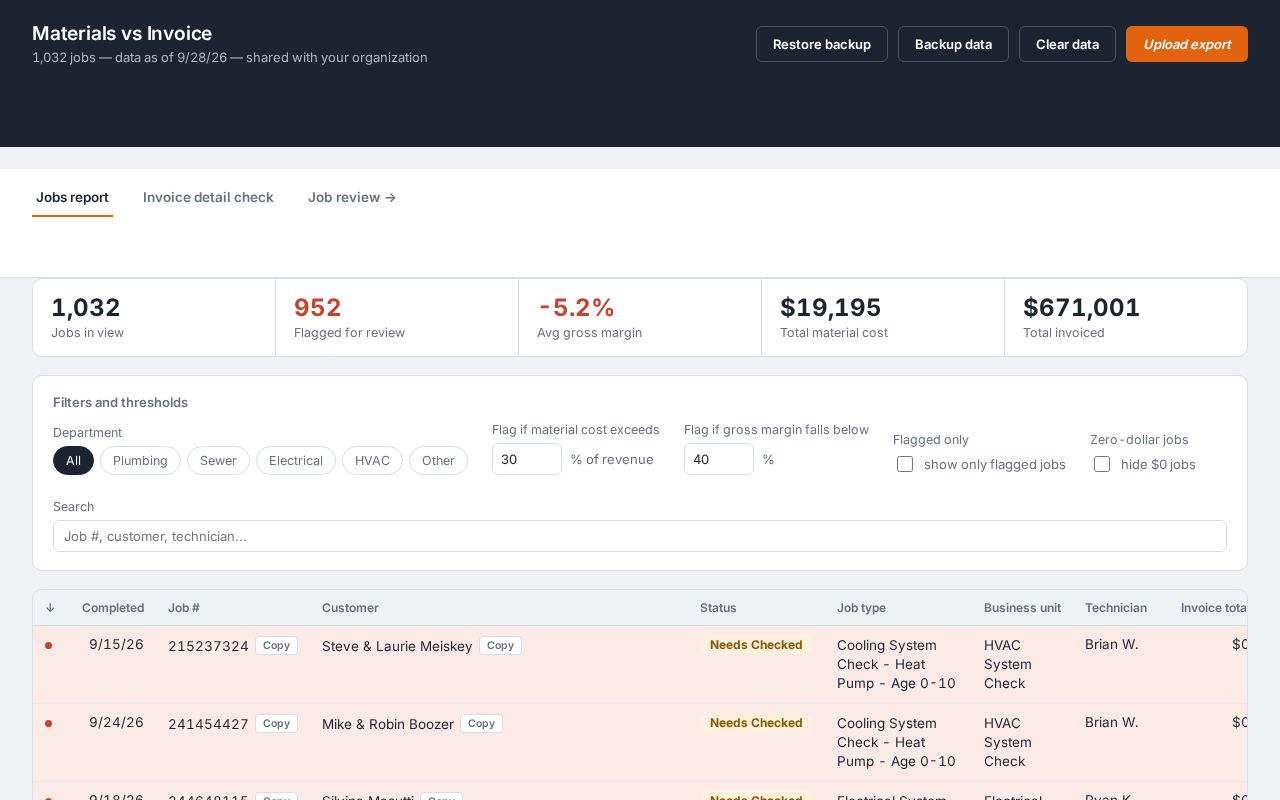The width and height of the screenshot is (1280, 800).
Task: Click the Restore backup button
Action: [822, 44]
